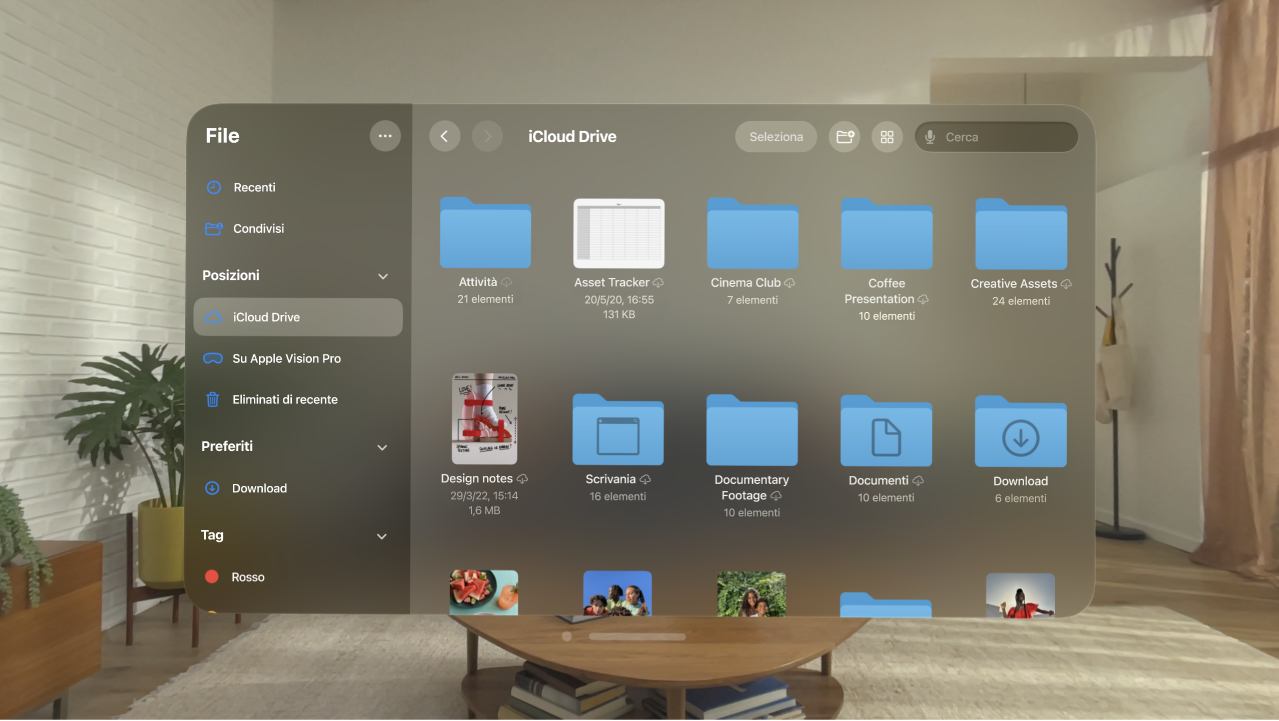Open the children against blue sky photo
The width and height of the screenshot is (1279, 721).
coord(618,592)
